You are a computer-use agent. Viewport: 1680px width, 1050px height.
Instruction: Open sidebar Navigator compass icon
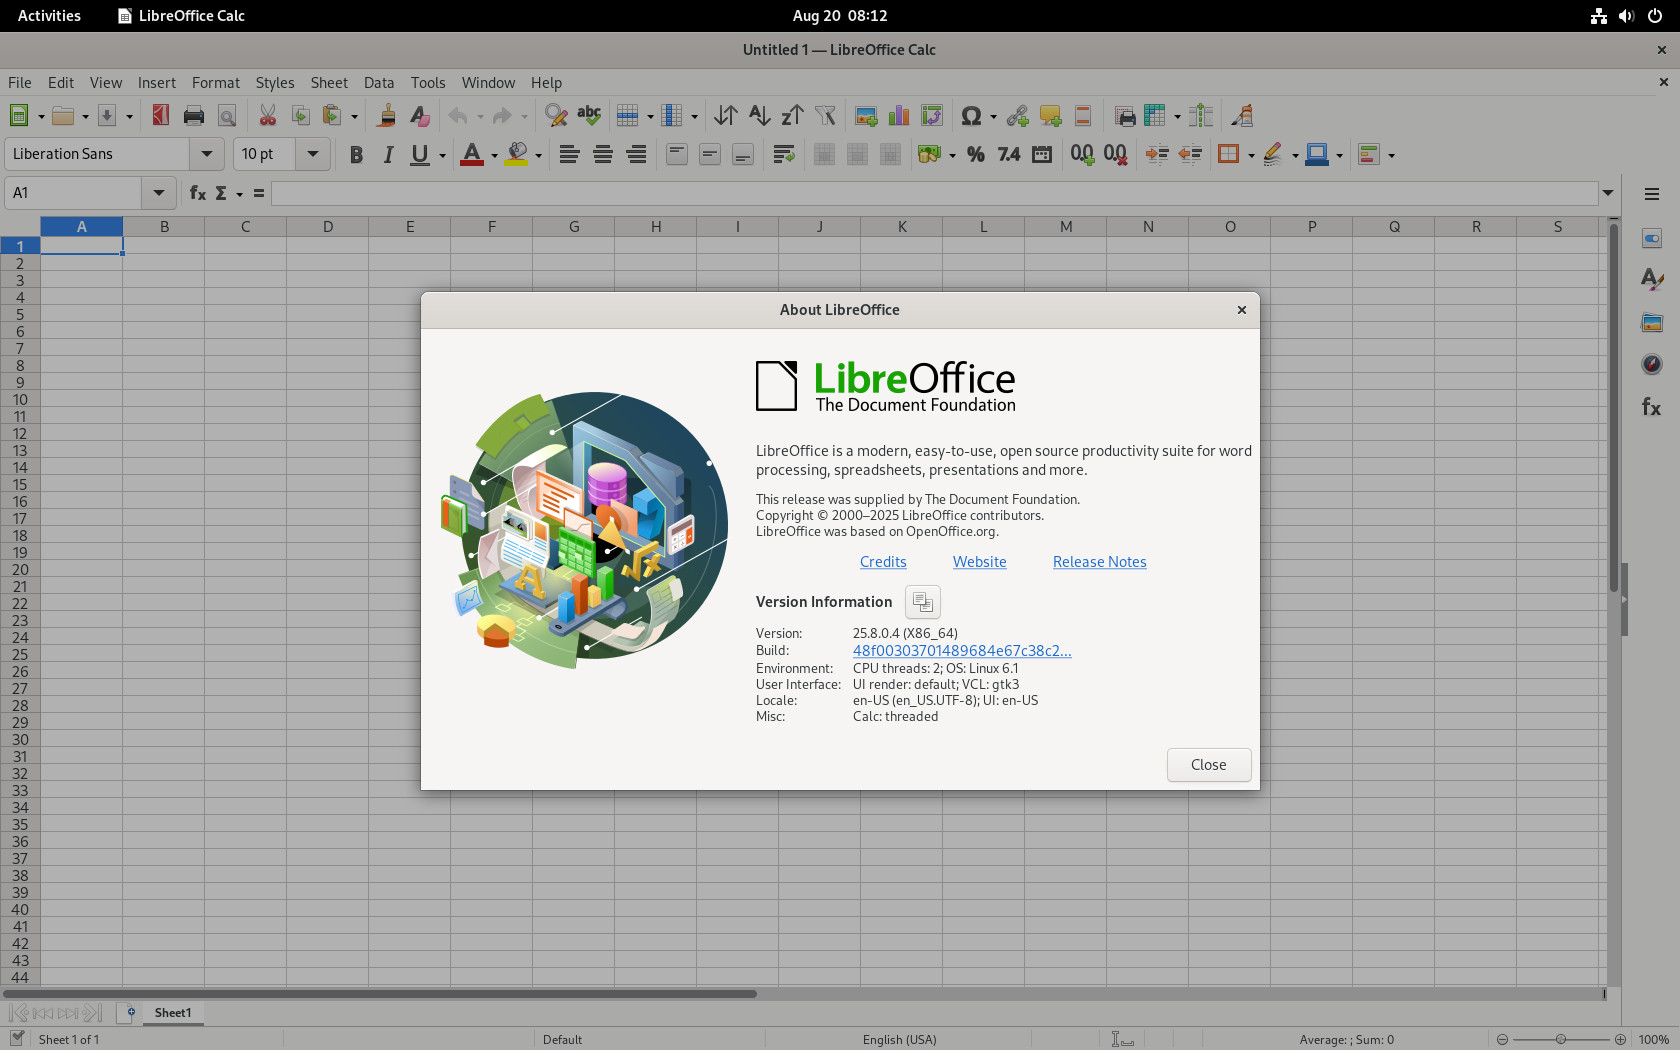pos(1652,364)
